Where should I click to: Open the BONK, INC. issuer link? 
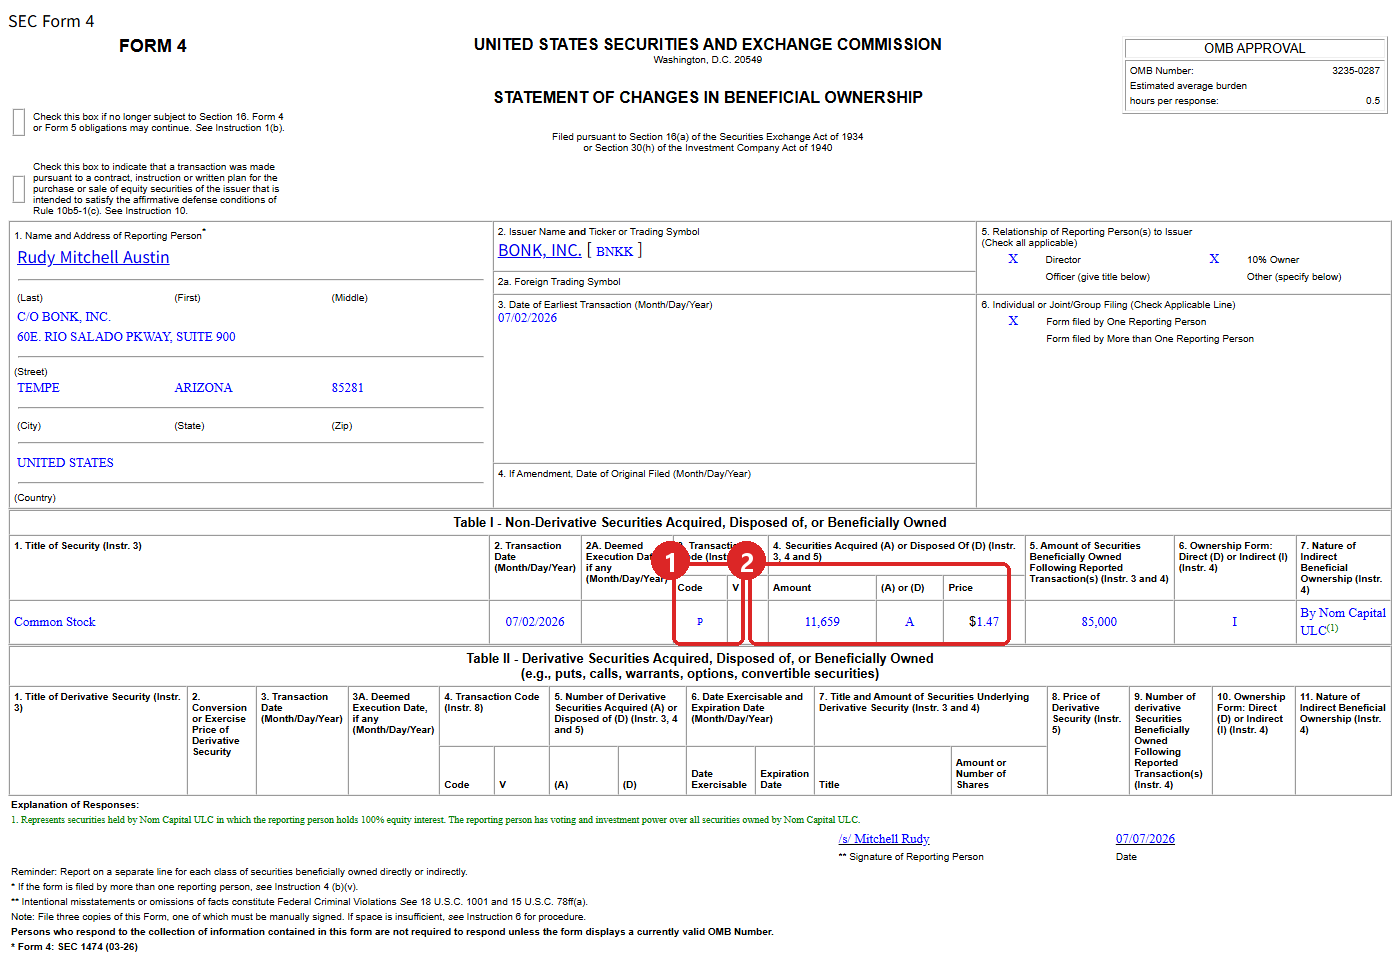pyautogui.click(x=540, y=250)
